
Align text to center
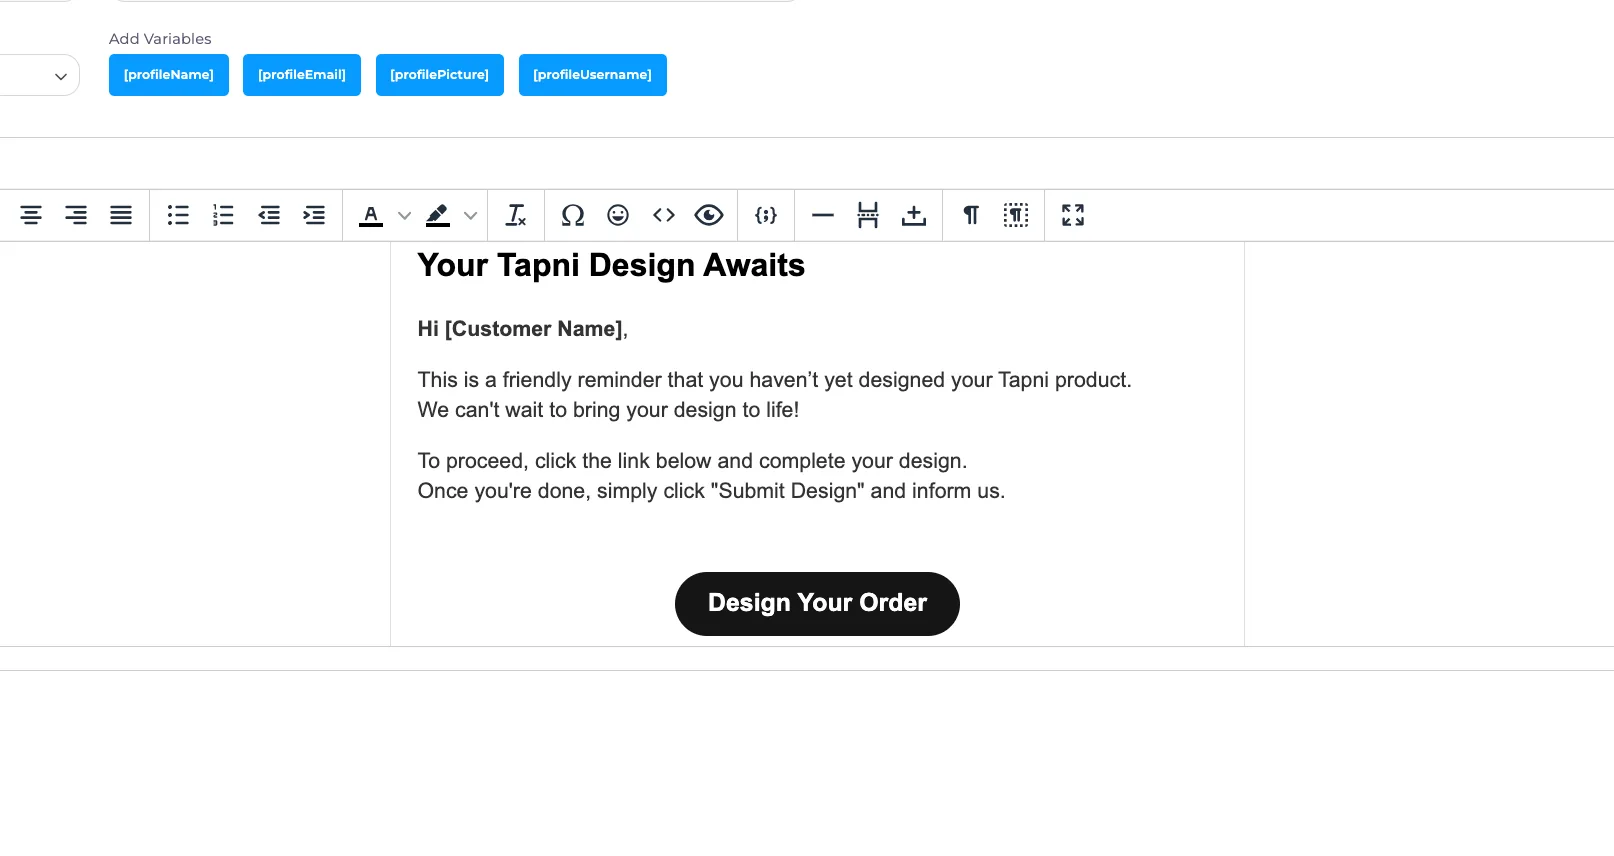point(31,215)
